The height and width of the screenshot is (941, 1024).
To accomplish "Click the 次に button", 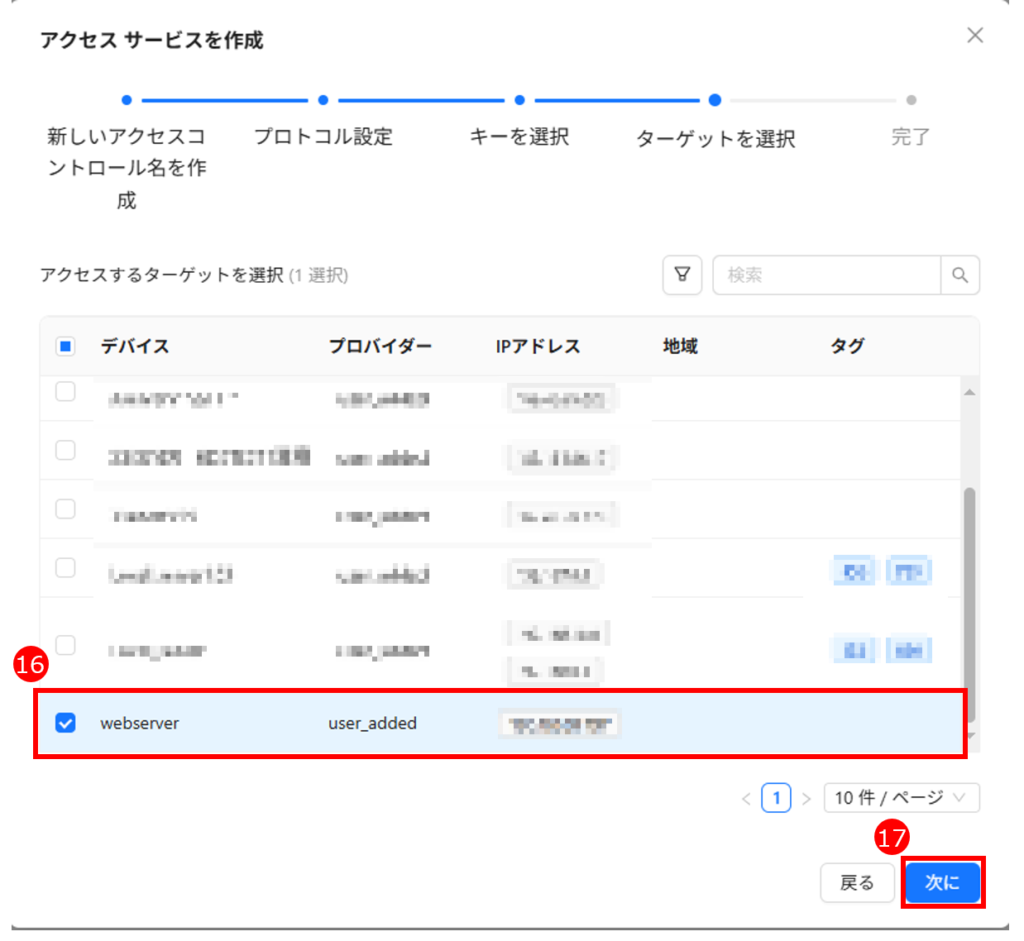I will (942, 882).
